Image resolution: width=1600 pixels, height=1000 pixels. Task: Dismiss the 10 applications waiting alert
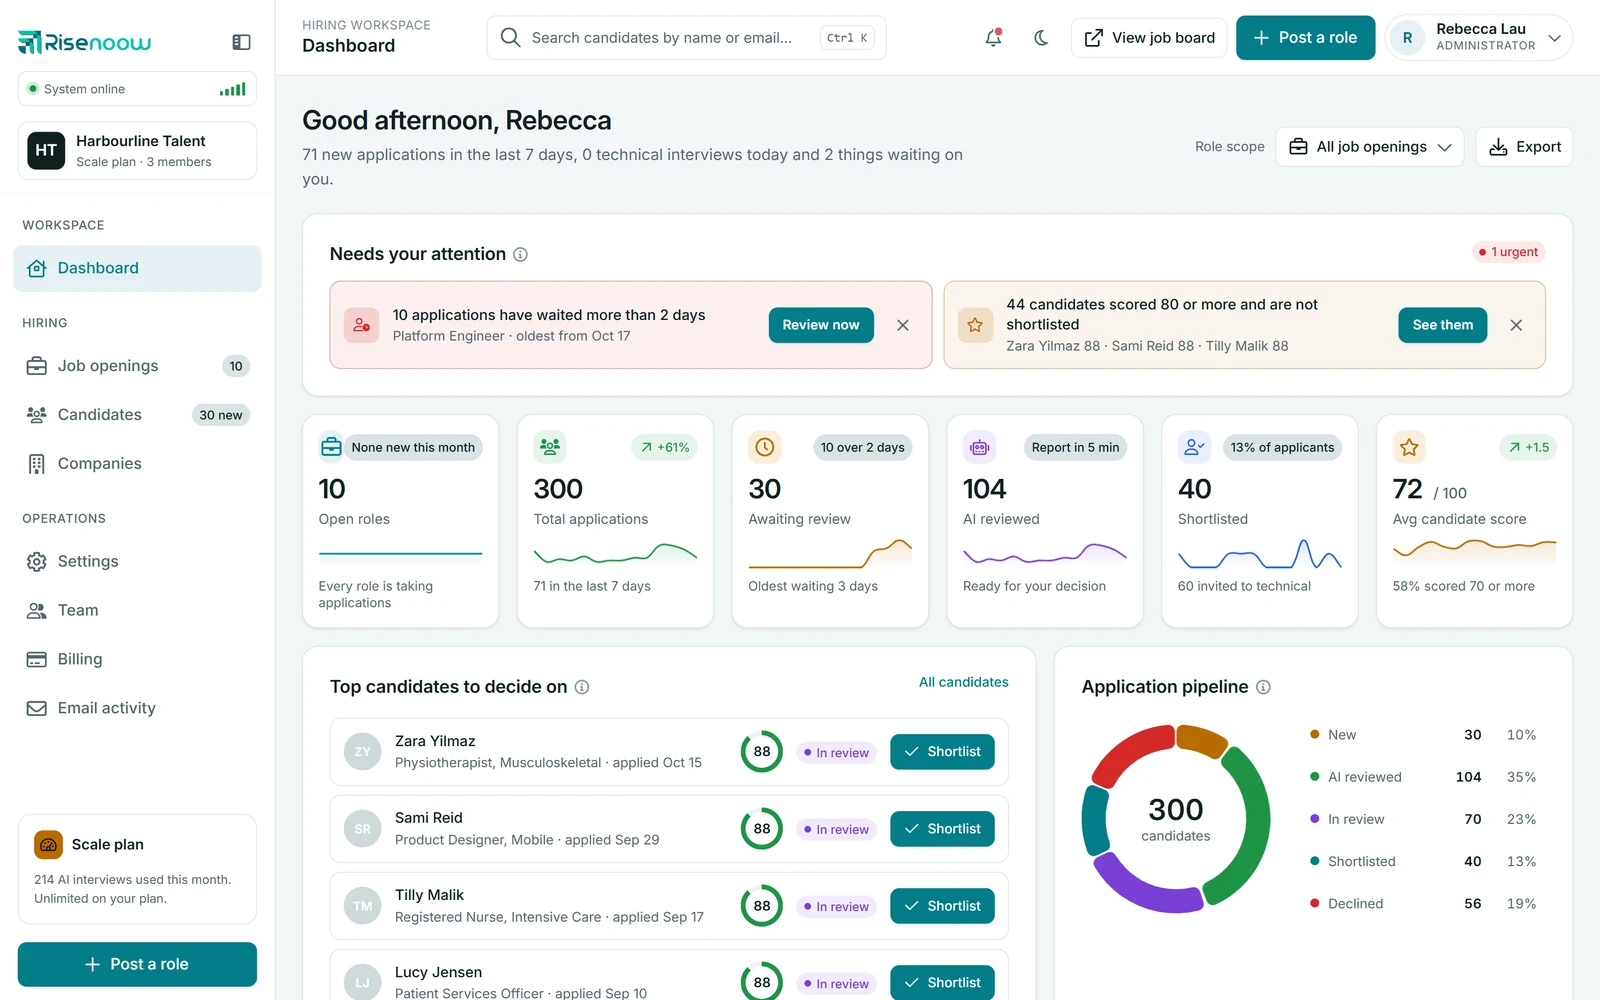[903, 325]
